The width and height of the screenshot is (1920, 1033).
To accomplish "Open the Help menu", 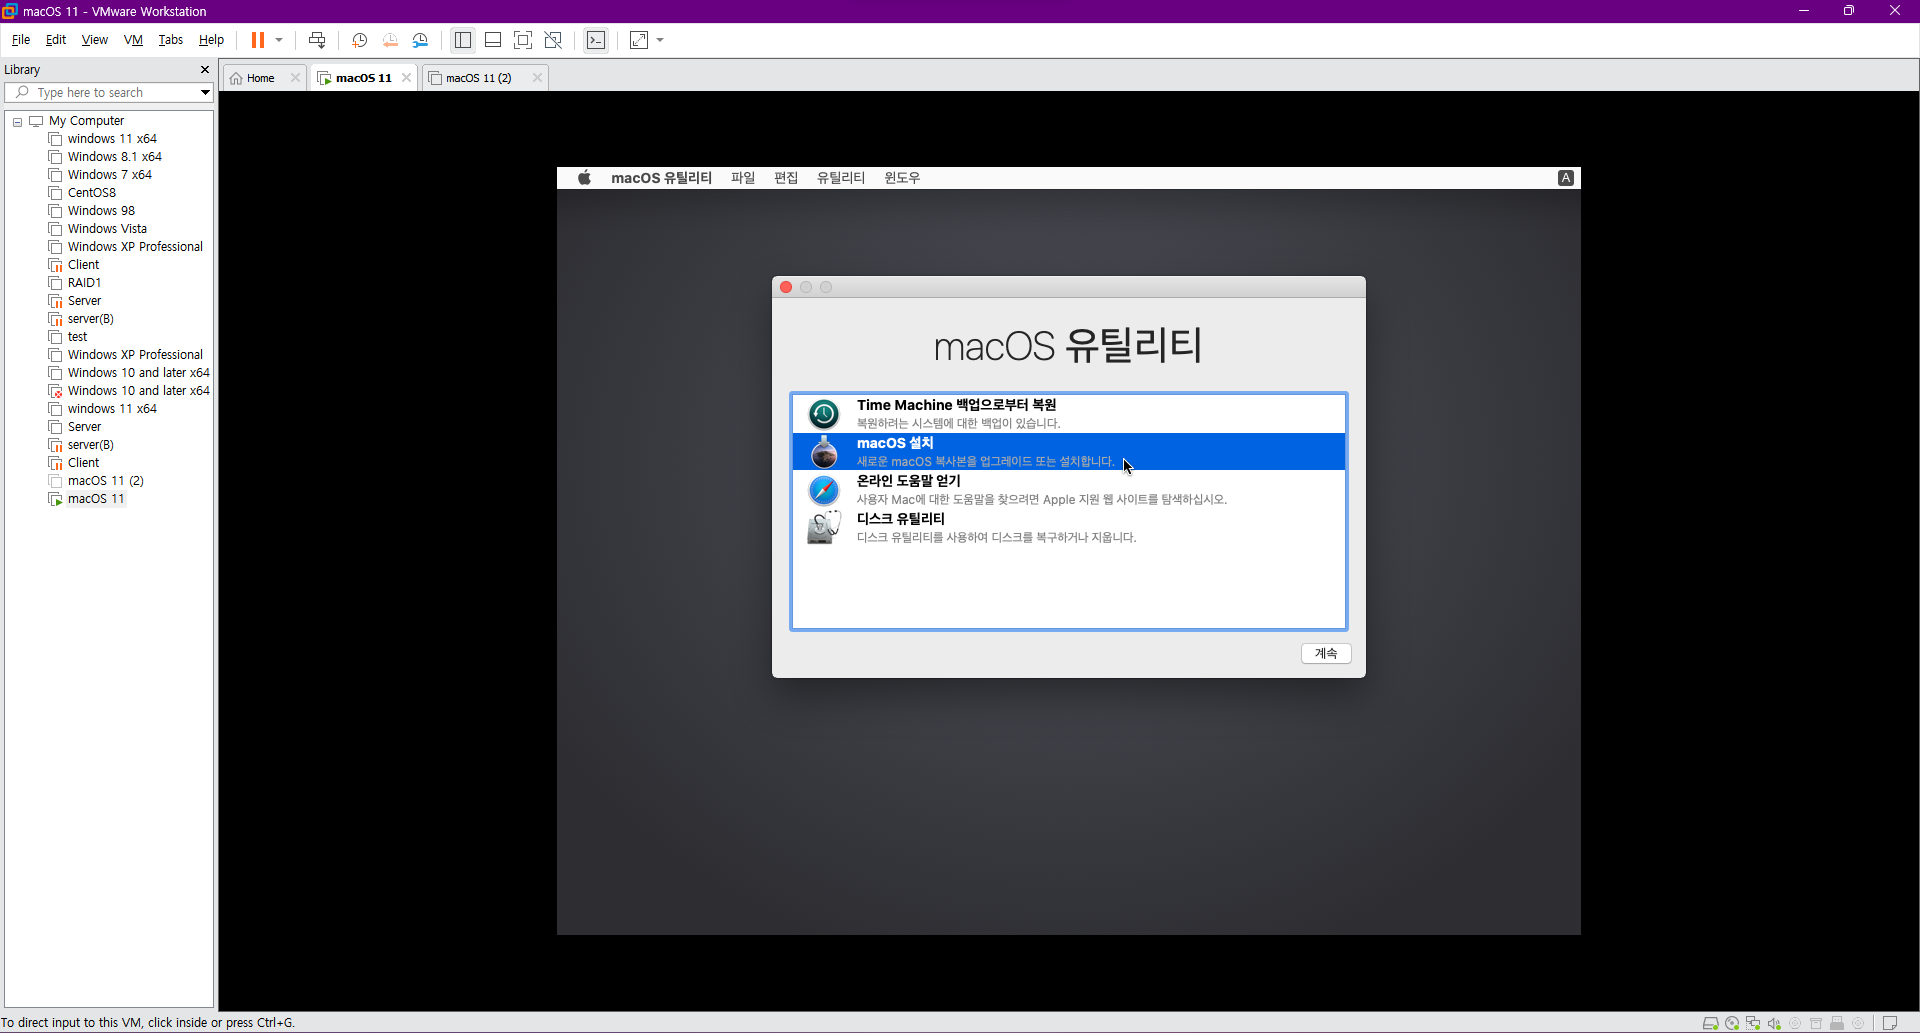I will [x=211, y=40].
